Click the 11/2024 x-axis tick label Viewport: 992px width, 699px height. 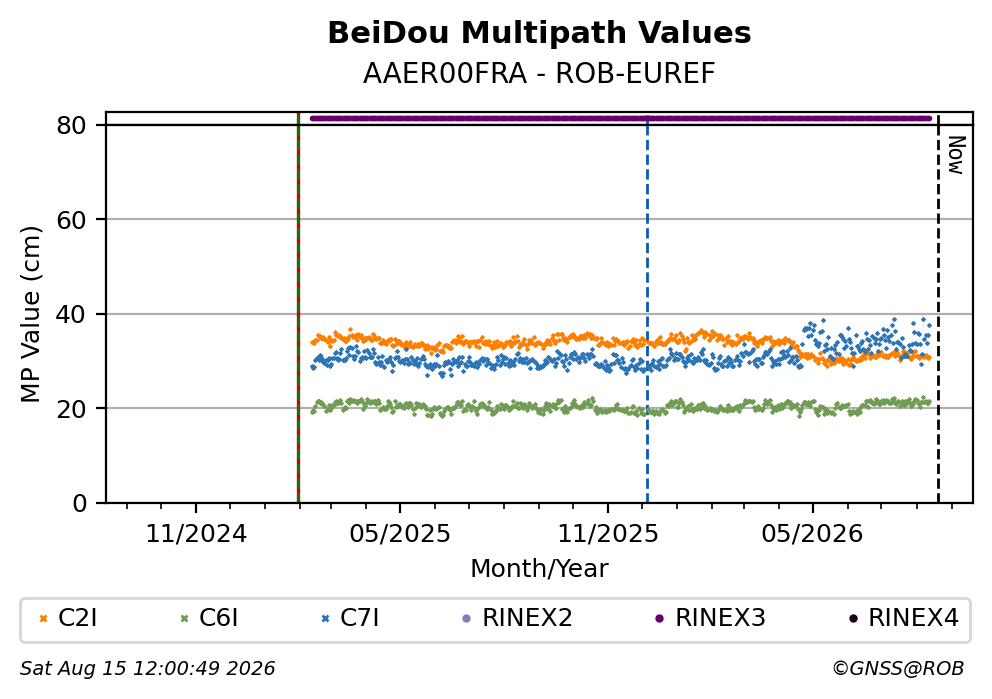(x=196, y=535)
